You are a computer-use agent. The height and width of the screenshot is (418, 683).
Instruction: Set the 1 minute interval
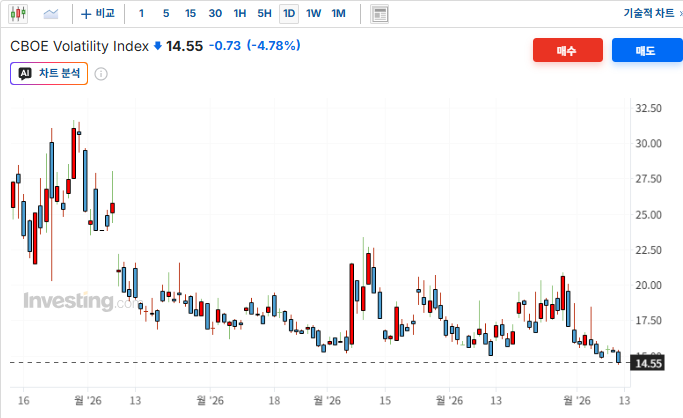pos(141,13)
